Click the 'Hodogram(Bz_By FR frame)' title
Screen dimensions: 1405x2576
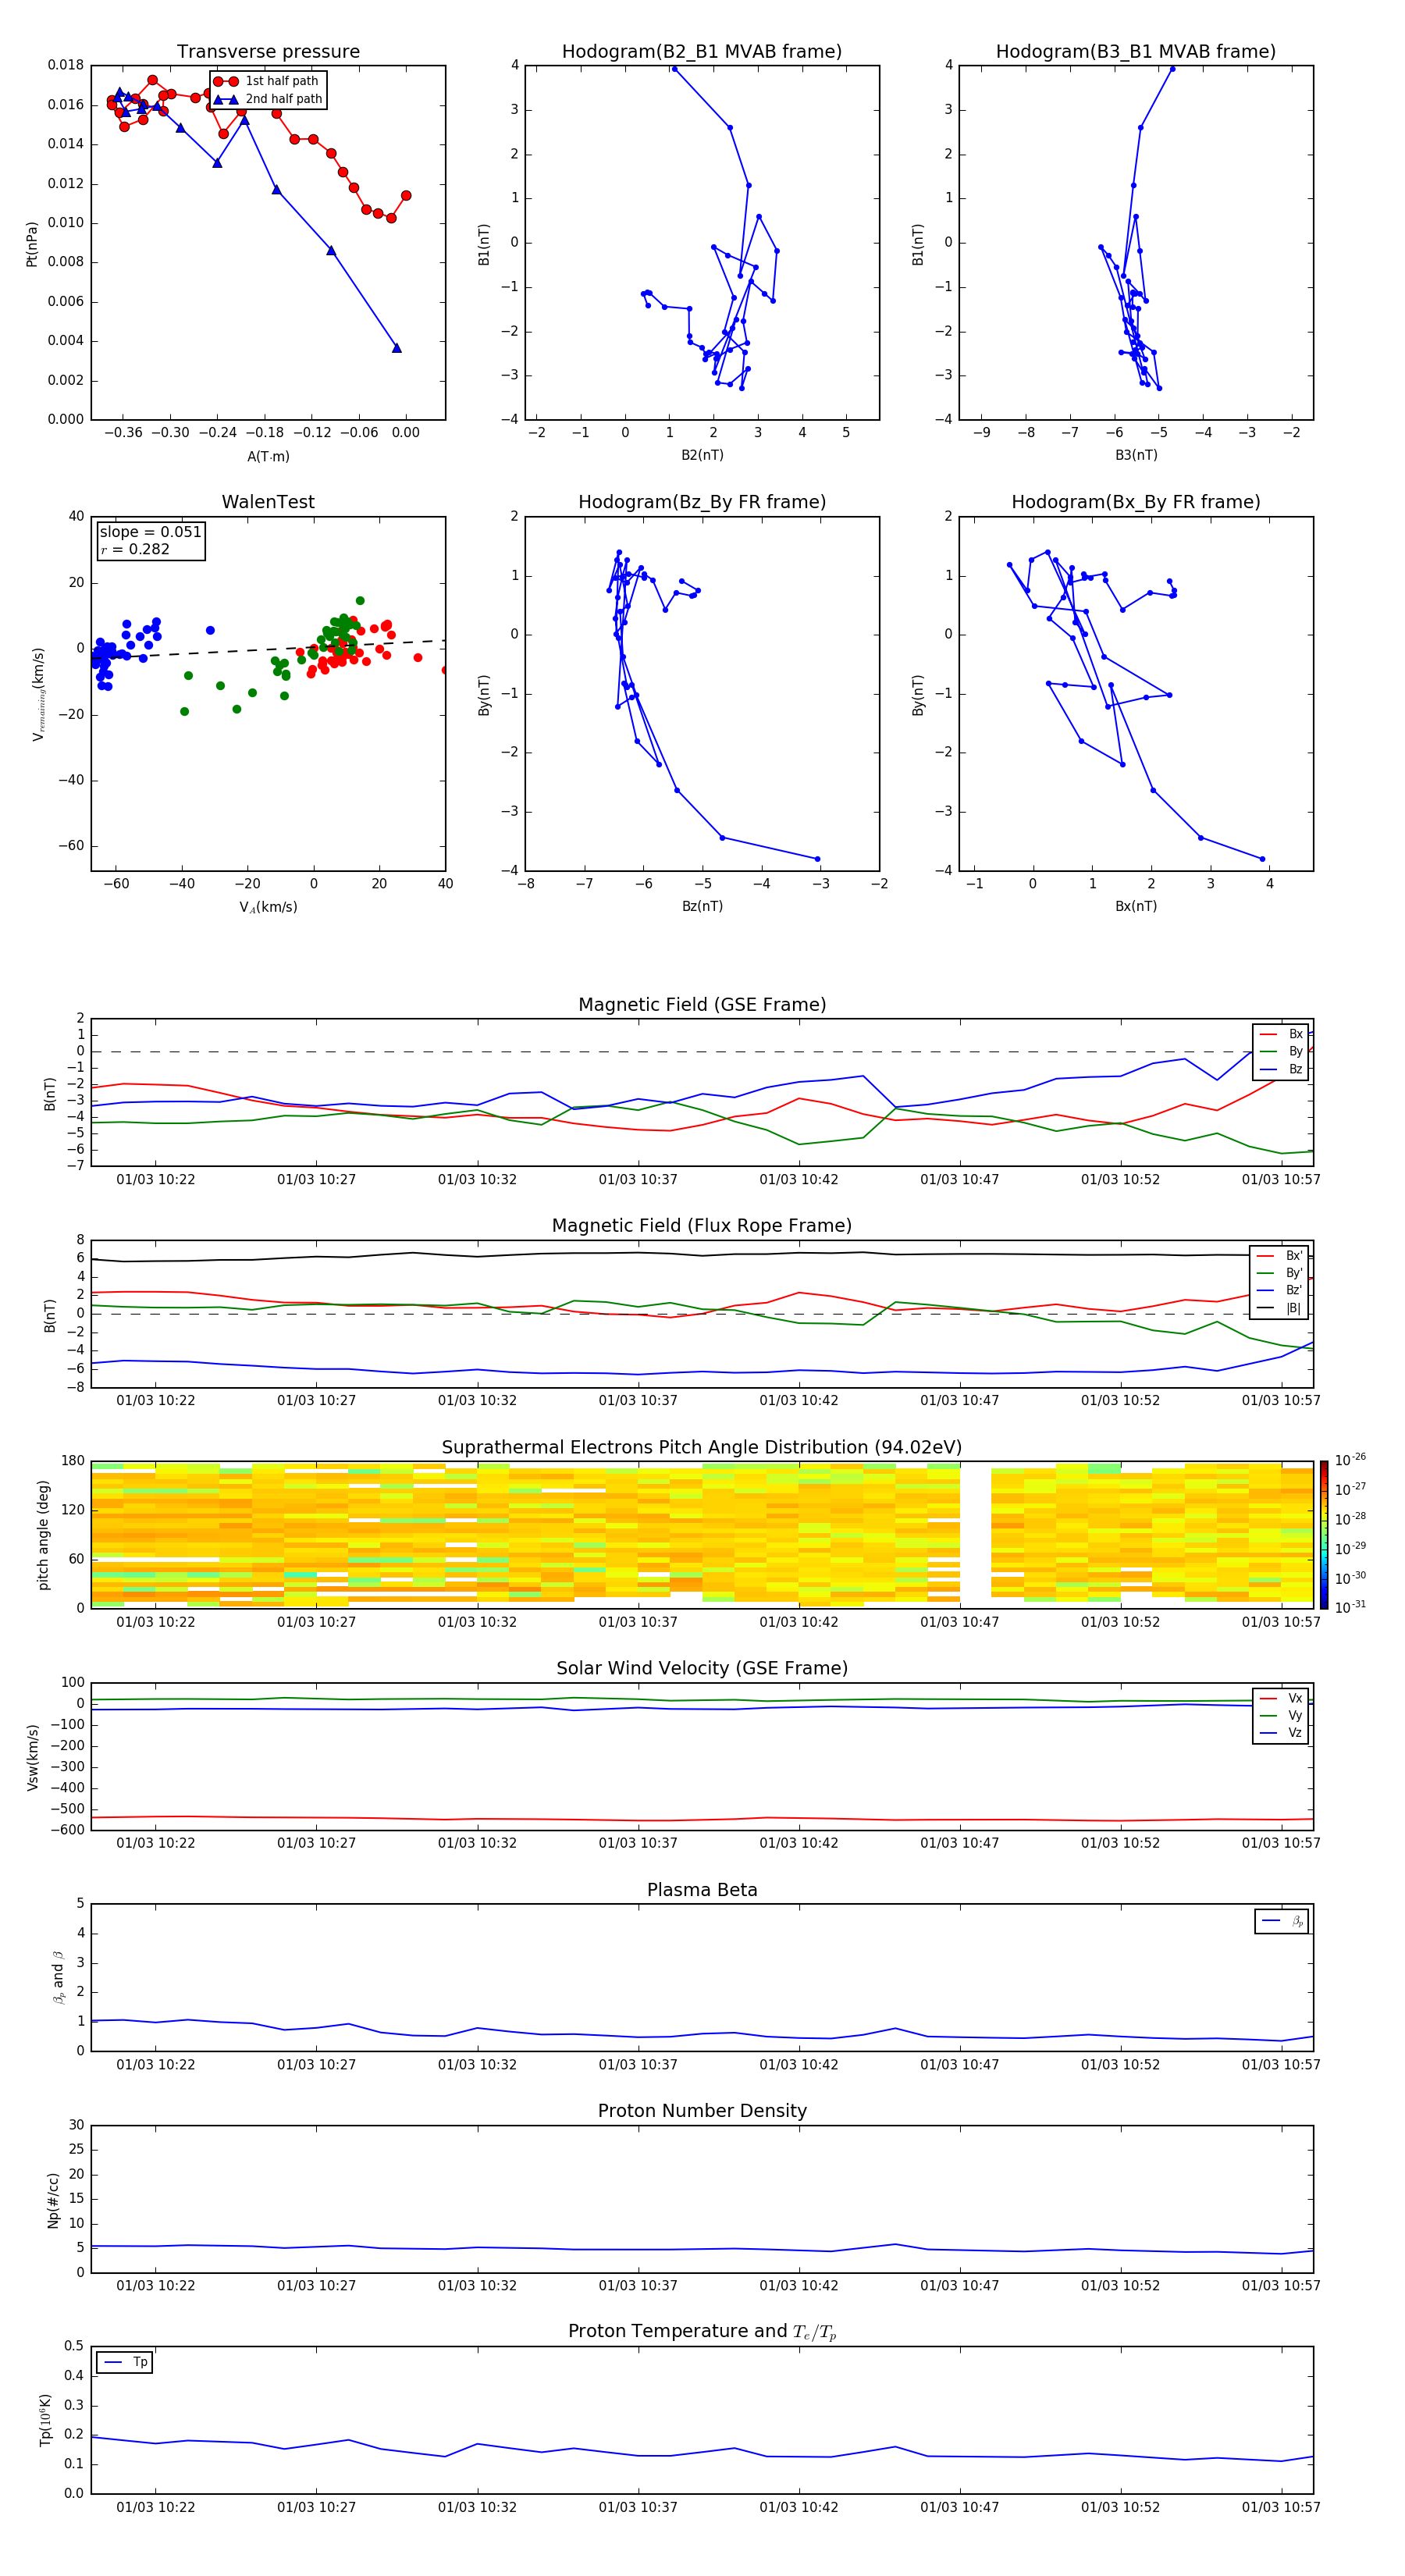(702, 502)
